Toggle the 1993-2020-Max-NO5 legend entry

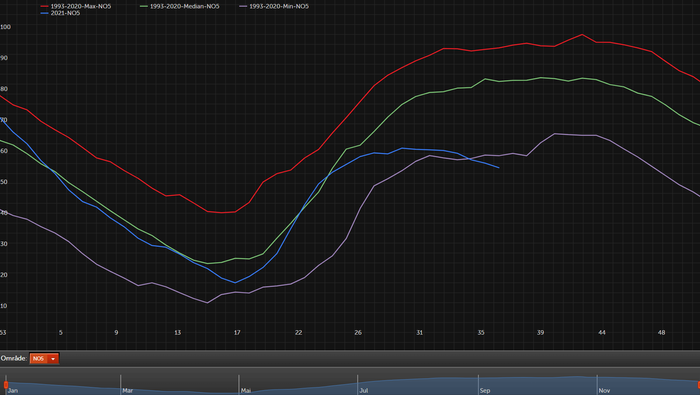[x=76, y=6]
